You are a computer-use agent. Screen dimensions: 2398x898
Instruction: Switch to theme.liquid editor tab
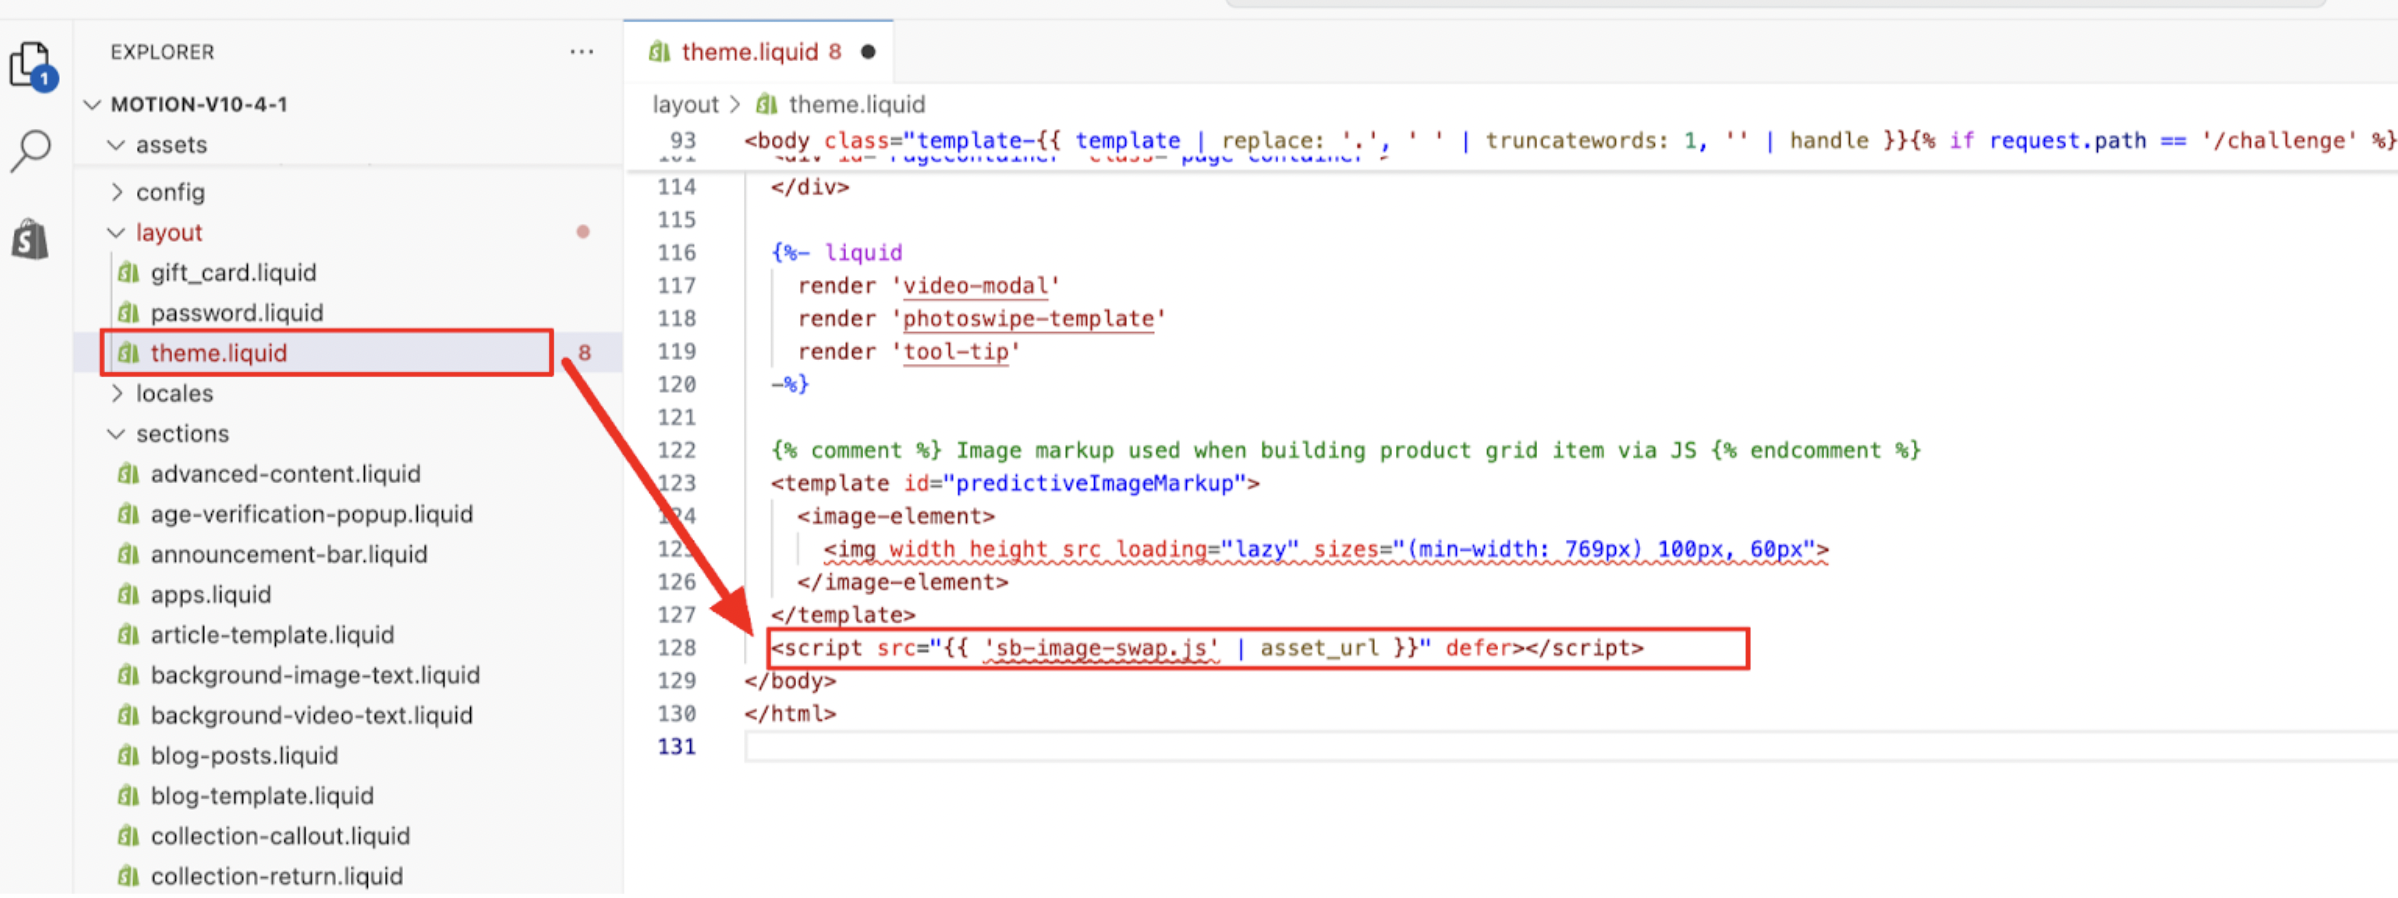pyautogui.click(x=758, y=52)
